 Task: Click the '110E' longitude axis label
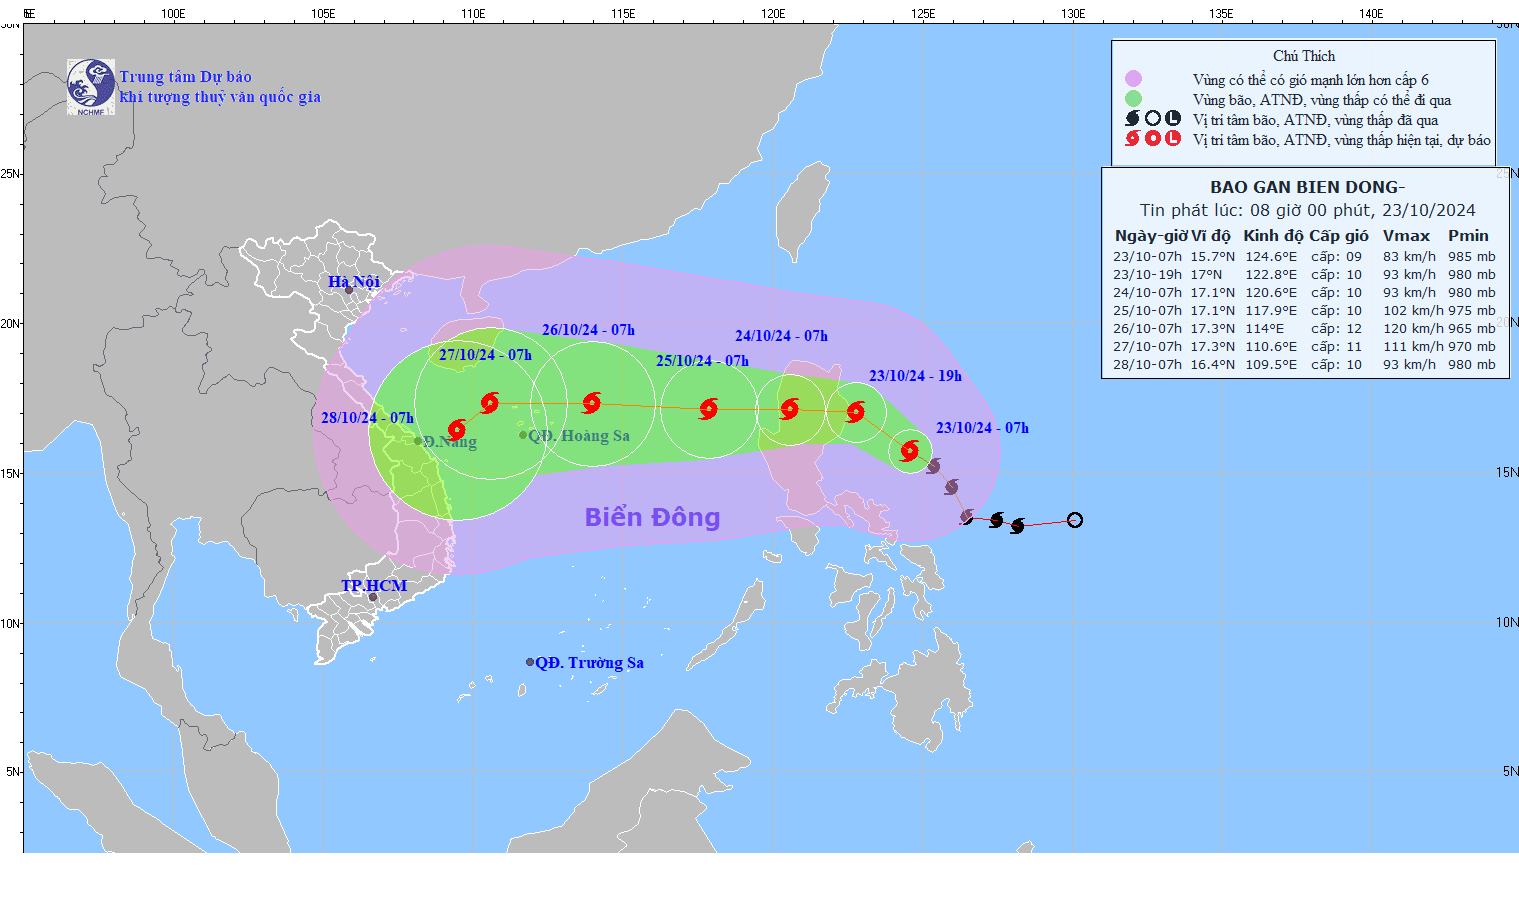coord(473,14)
